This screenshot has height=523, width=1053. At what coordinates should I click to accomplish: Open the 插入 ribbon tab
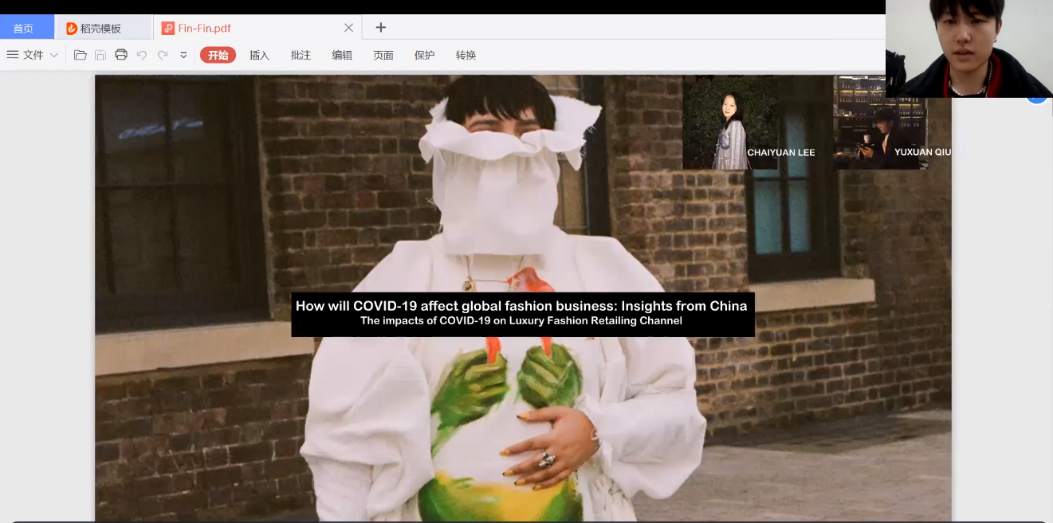[259, 55]
